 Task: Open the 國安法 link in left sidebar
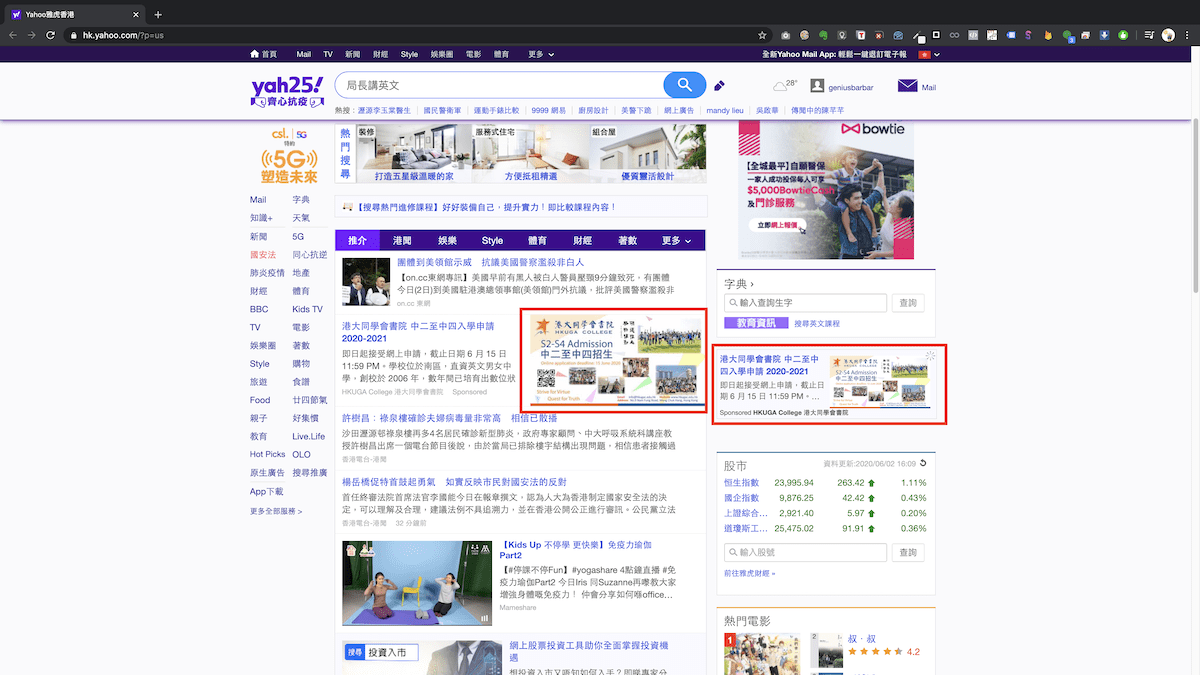[263, 255]
